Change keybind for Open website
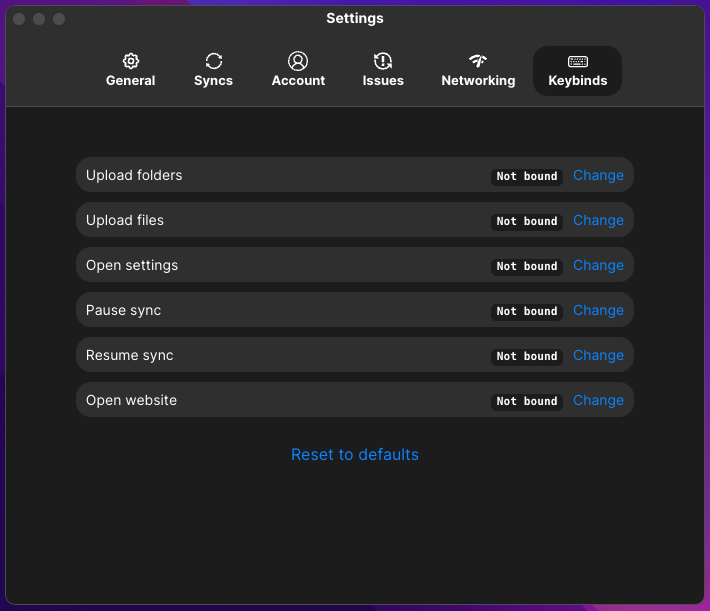Screen dimensions: 710x611 pos(598,400)
